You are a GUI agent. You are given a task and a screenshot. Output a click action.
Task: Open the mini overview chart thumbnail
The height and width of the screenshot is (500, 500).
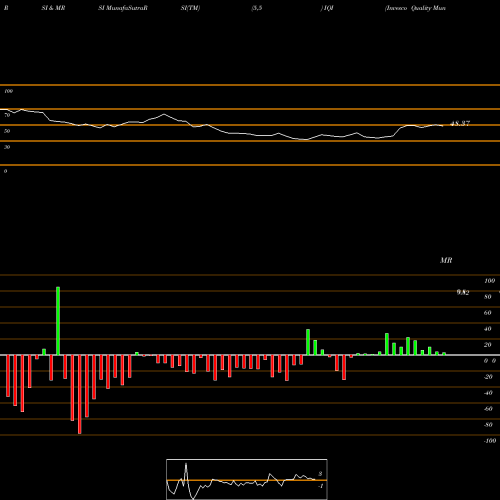pyautogui.click(x=247, y=479)
